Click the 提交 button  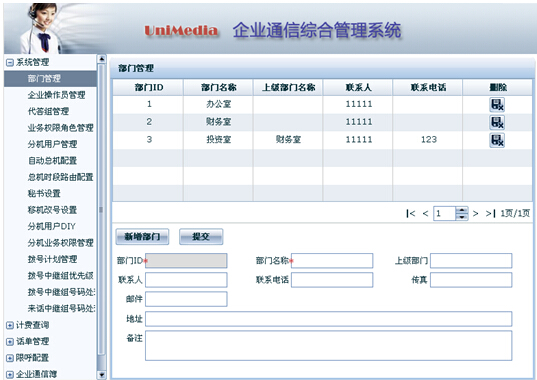pos(201,237)
